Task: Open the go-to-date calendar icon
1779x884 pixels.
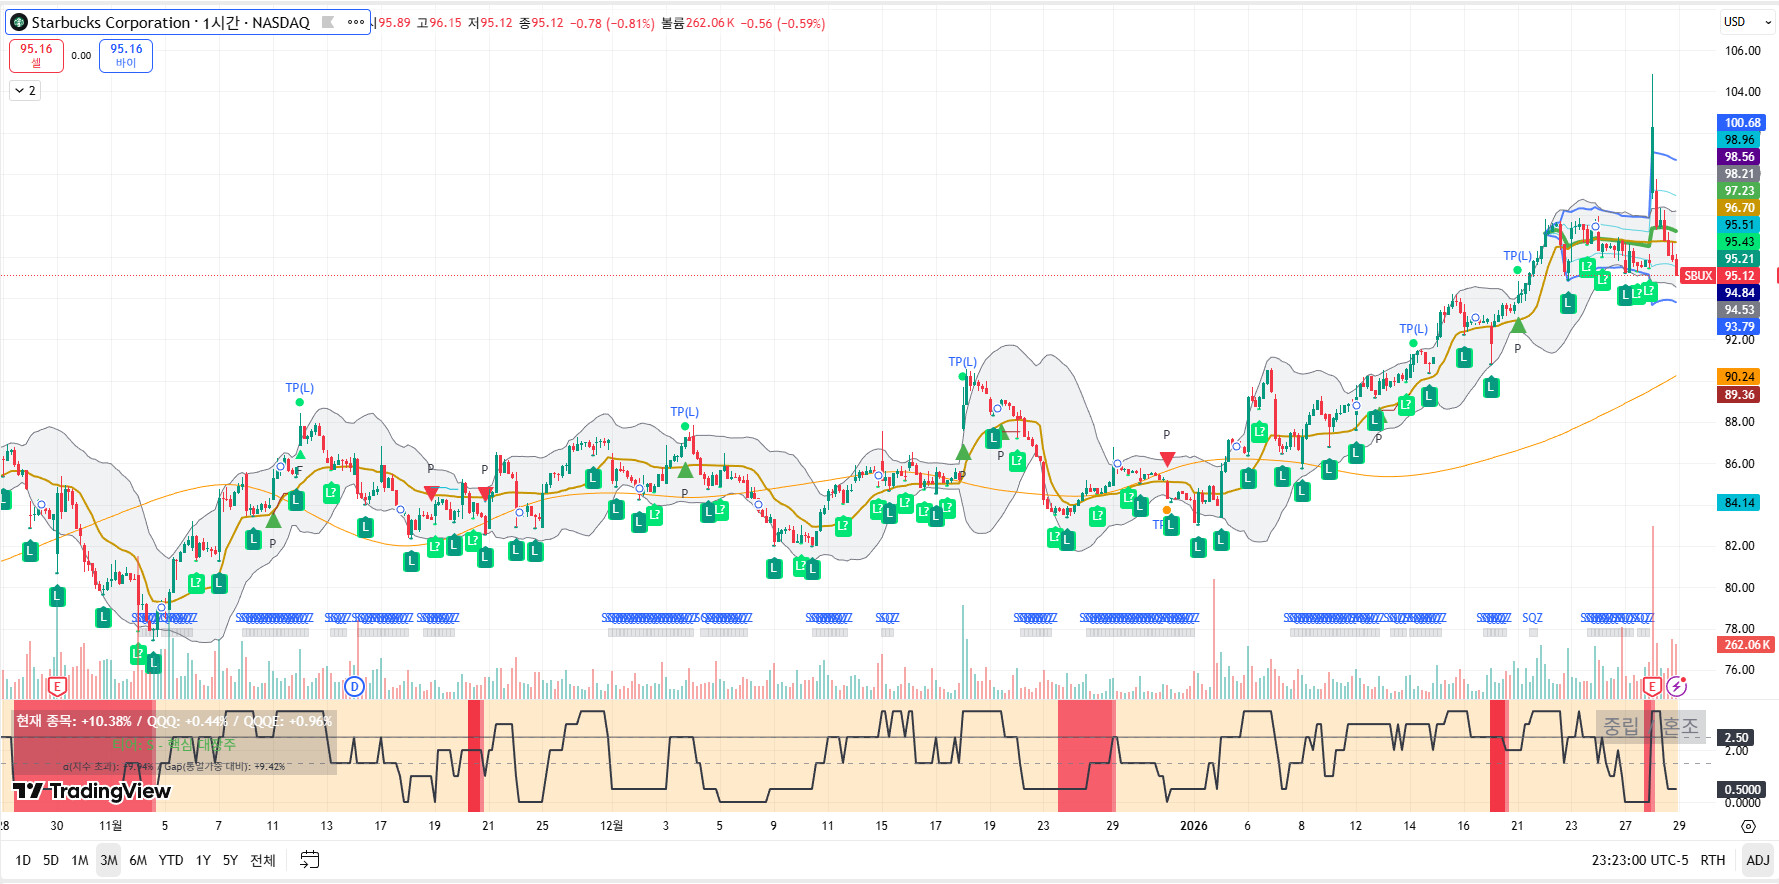Action: click(x=310, y=860)
